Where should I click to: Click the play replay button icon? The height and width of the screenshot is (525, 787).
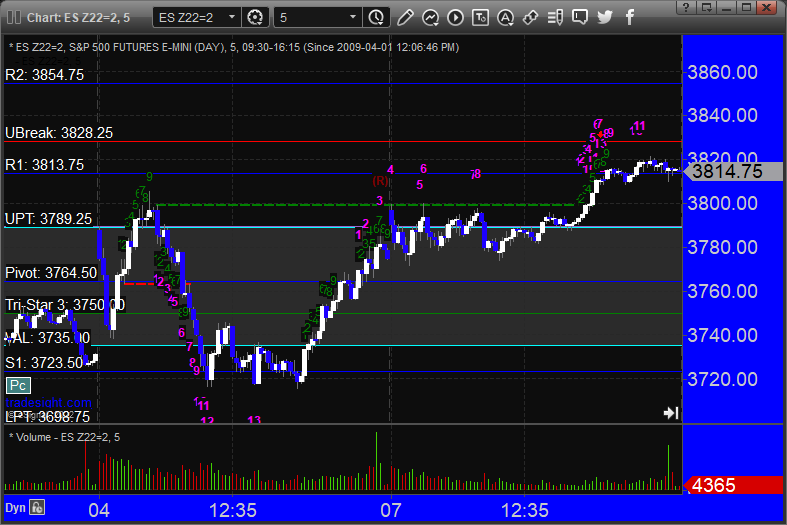click(455, 18)
